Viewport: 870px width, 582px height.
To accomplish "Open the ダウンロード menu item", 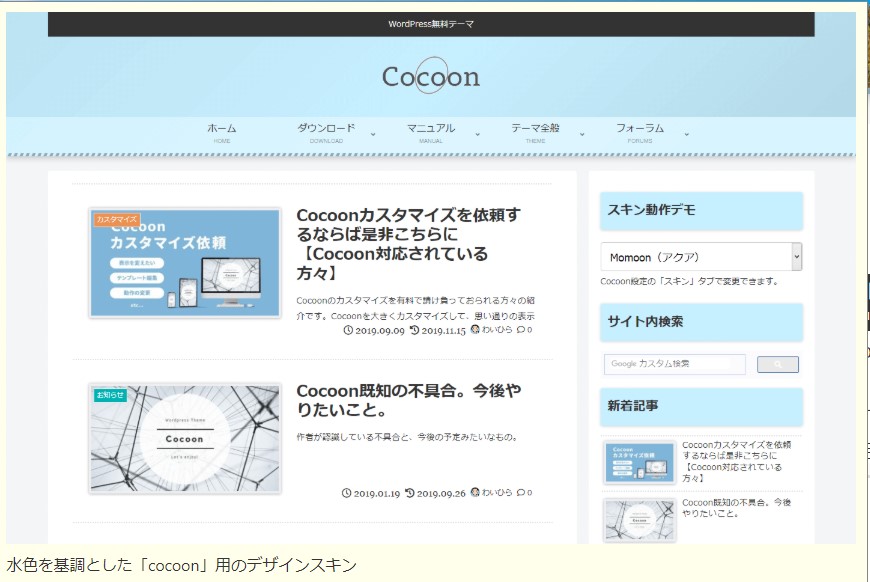I will click(326, 133).
